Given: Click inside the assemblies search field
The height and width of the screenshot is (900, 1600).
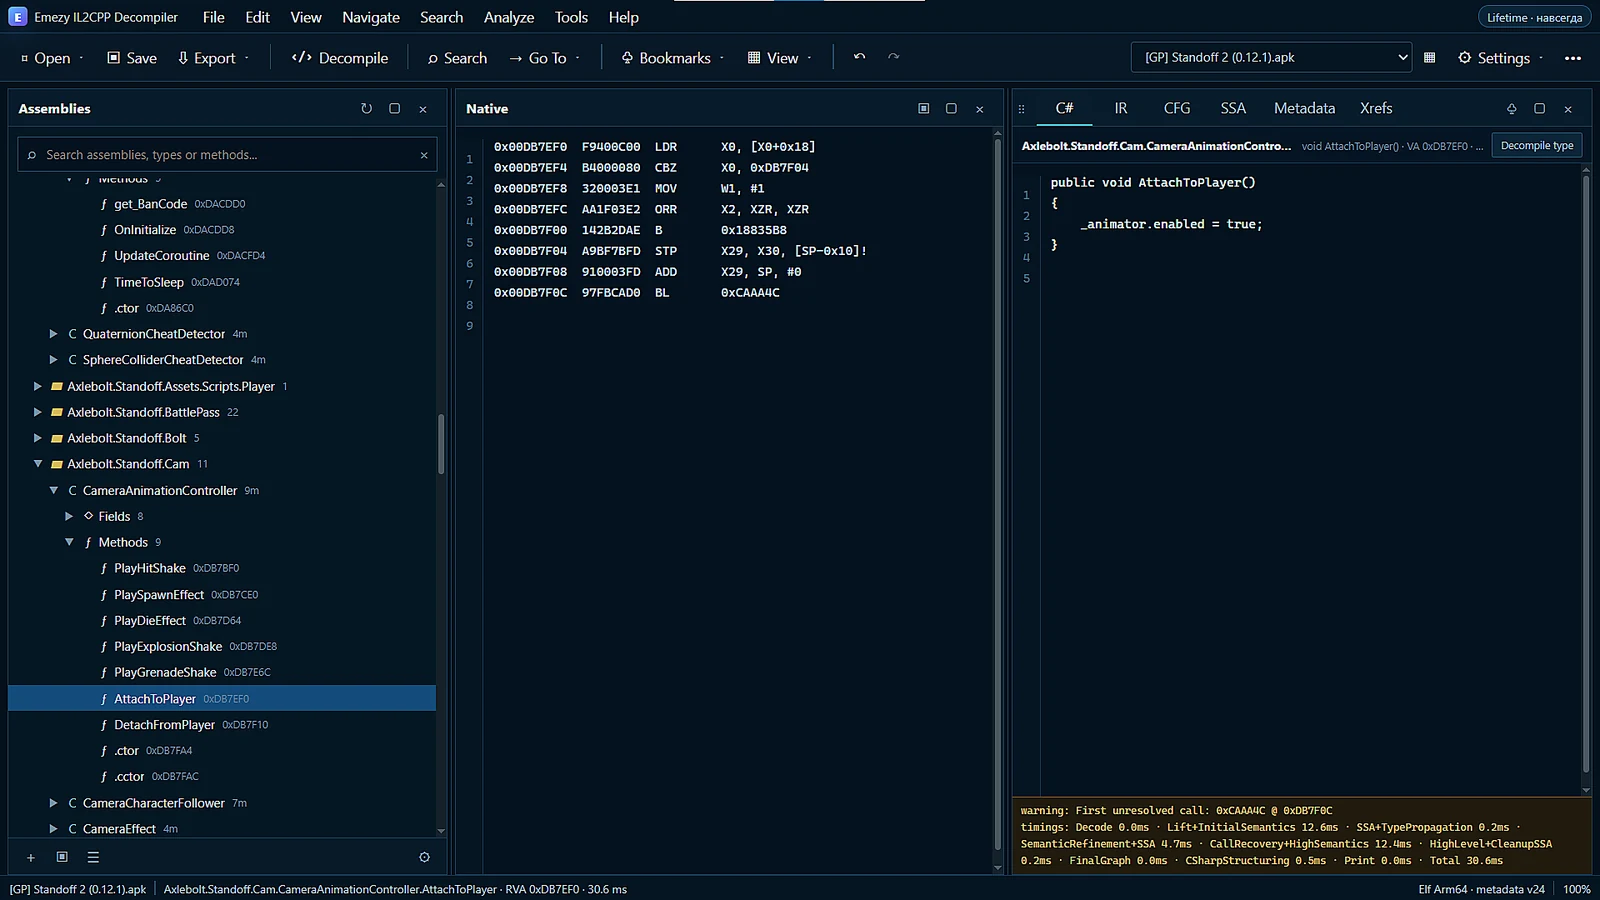Looking at the screenshot, I should pos(227,155).
